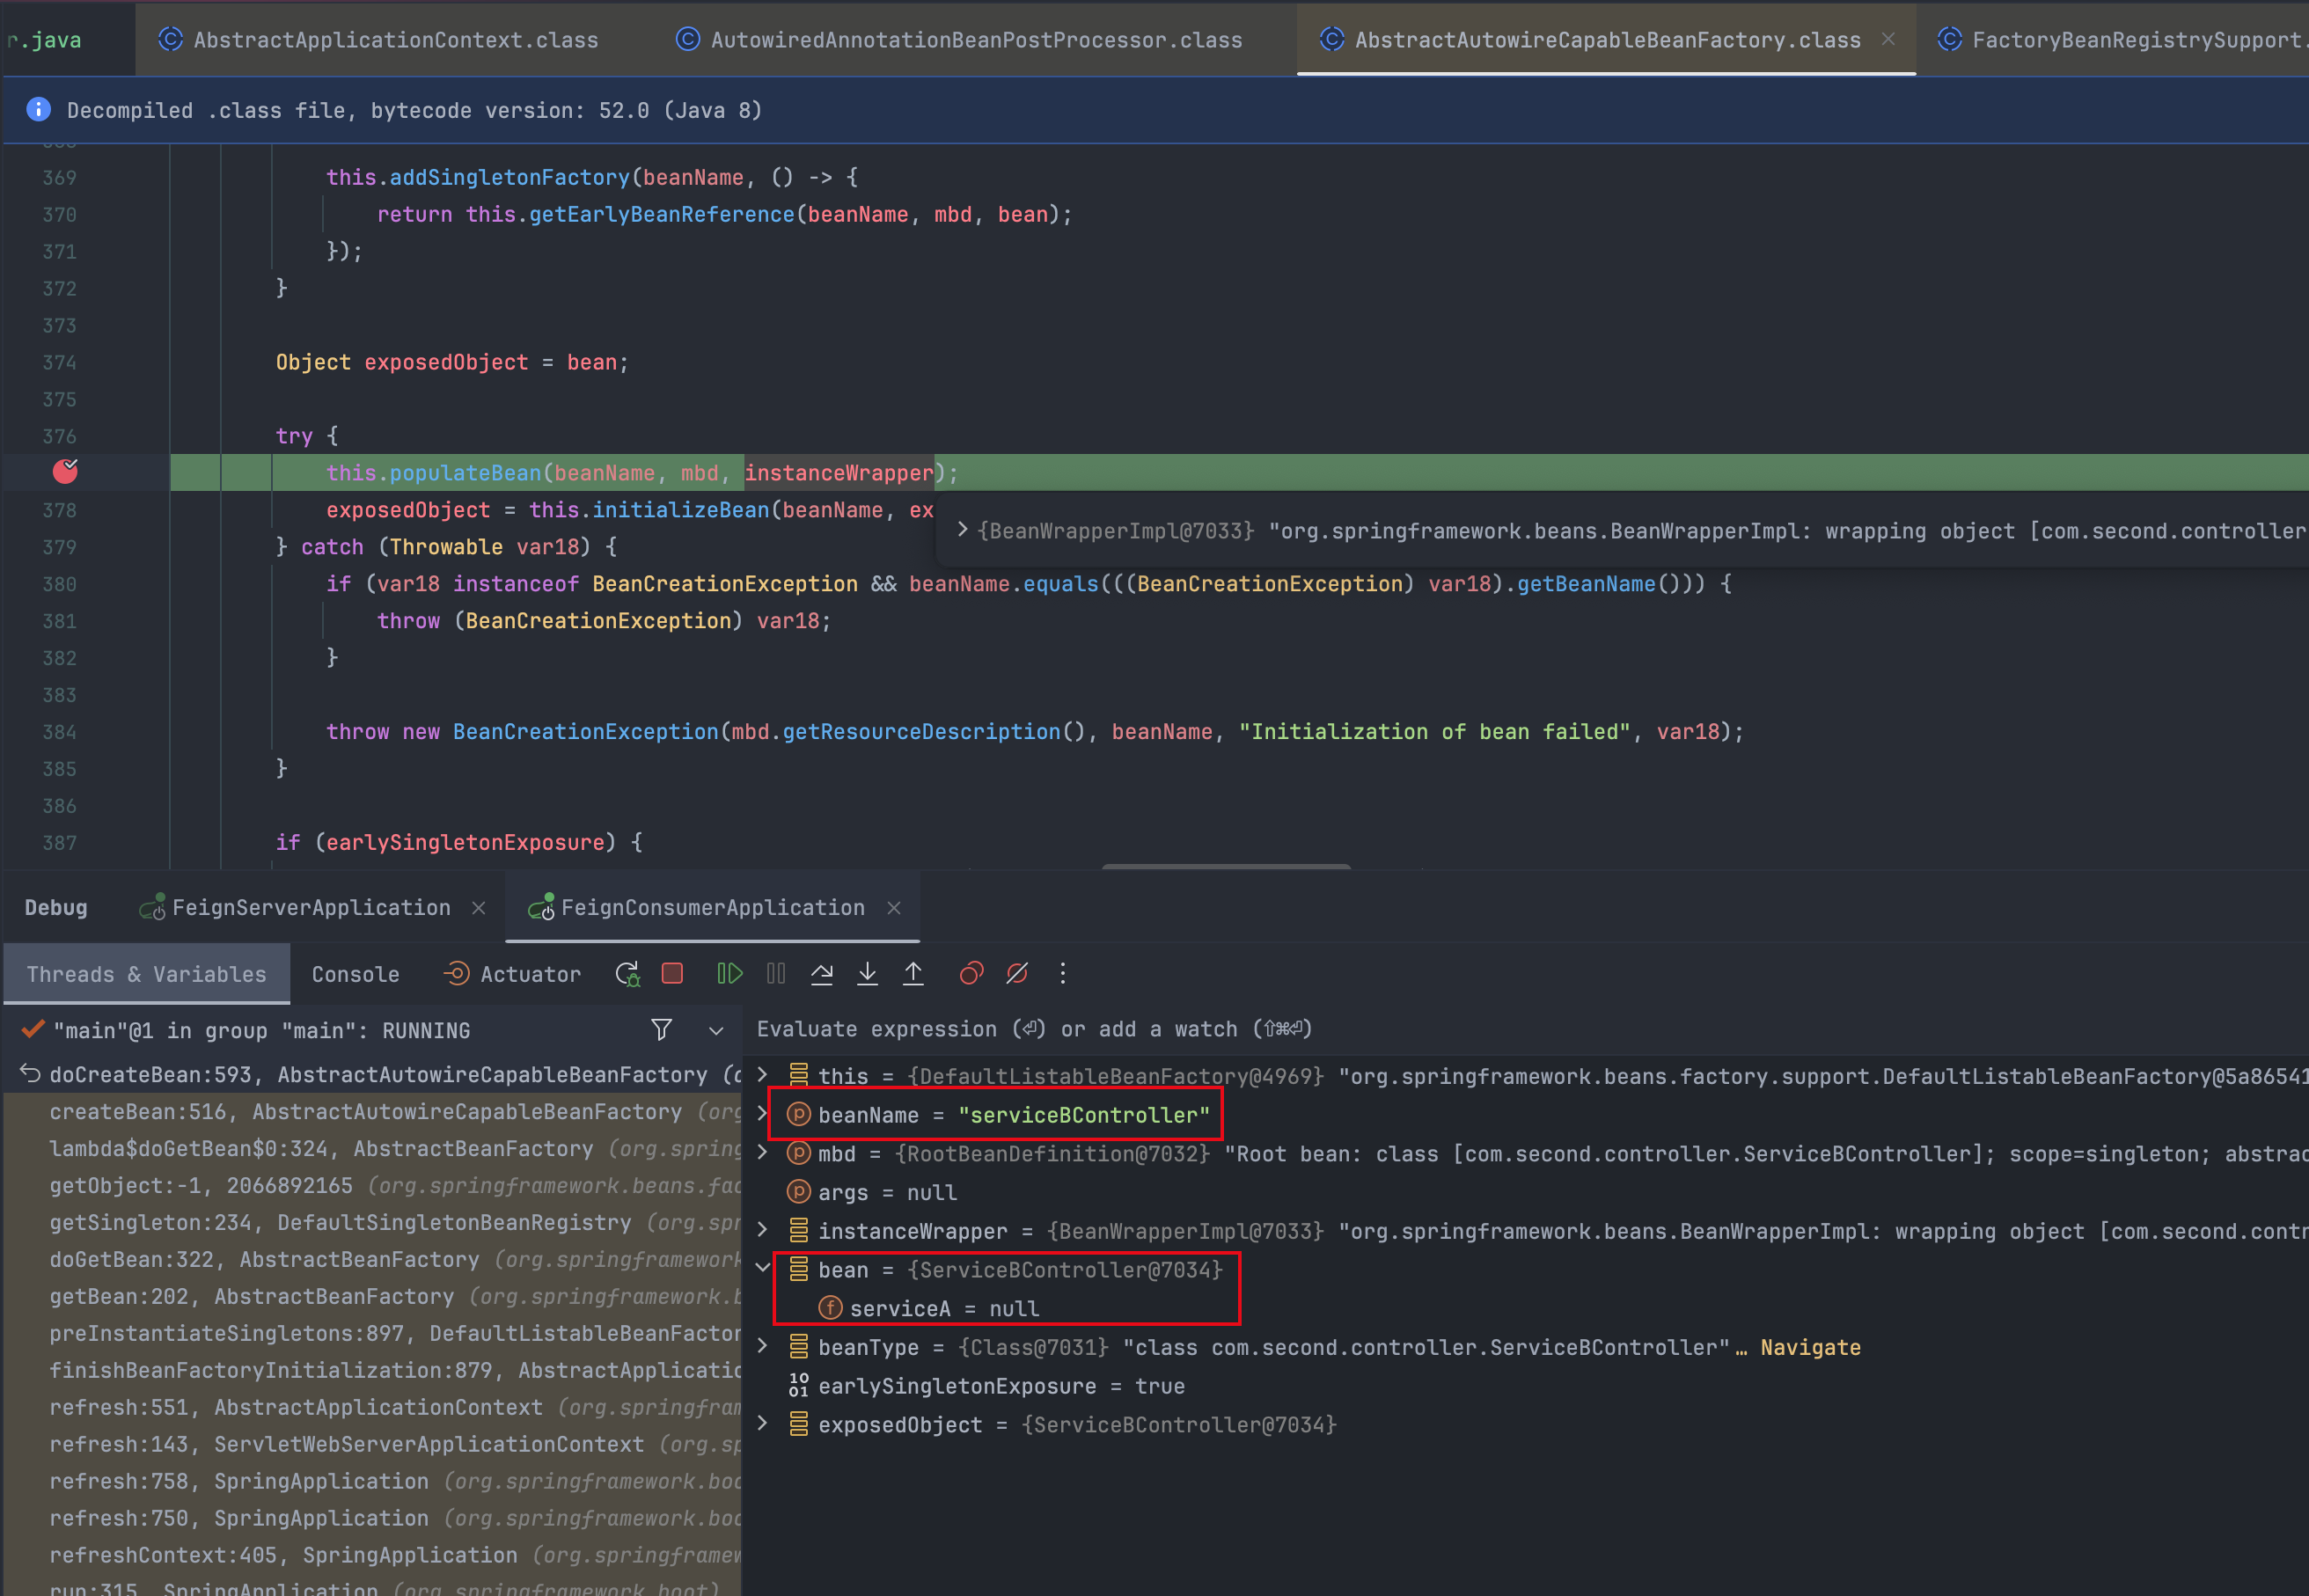
Task: Select refresh:143 ServletWebServerApplicationContext frame
Action: tap(372, 1445)
